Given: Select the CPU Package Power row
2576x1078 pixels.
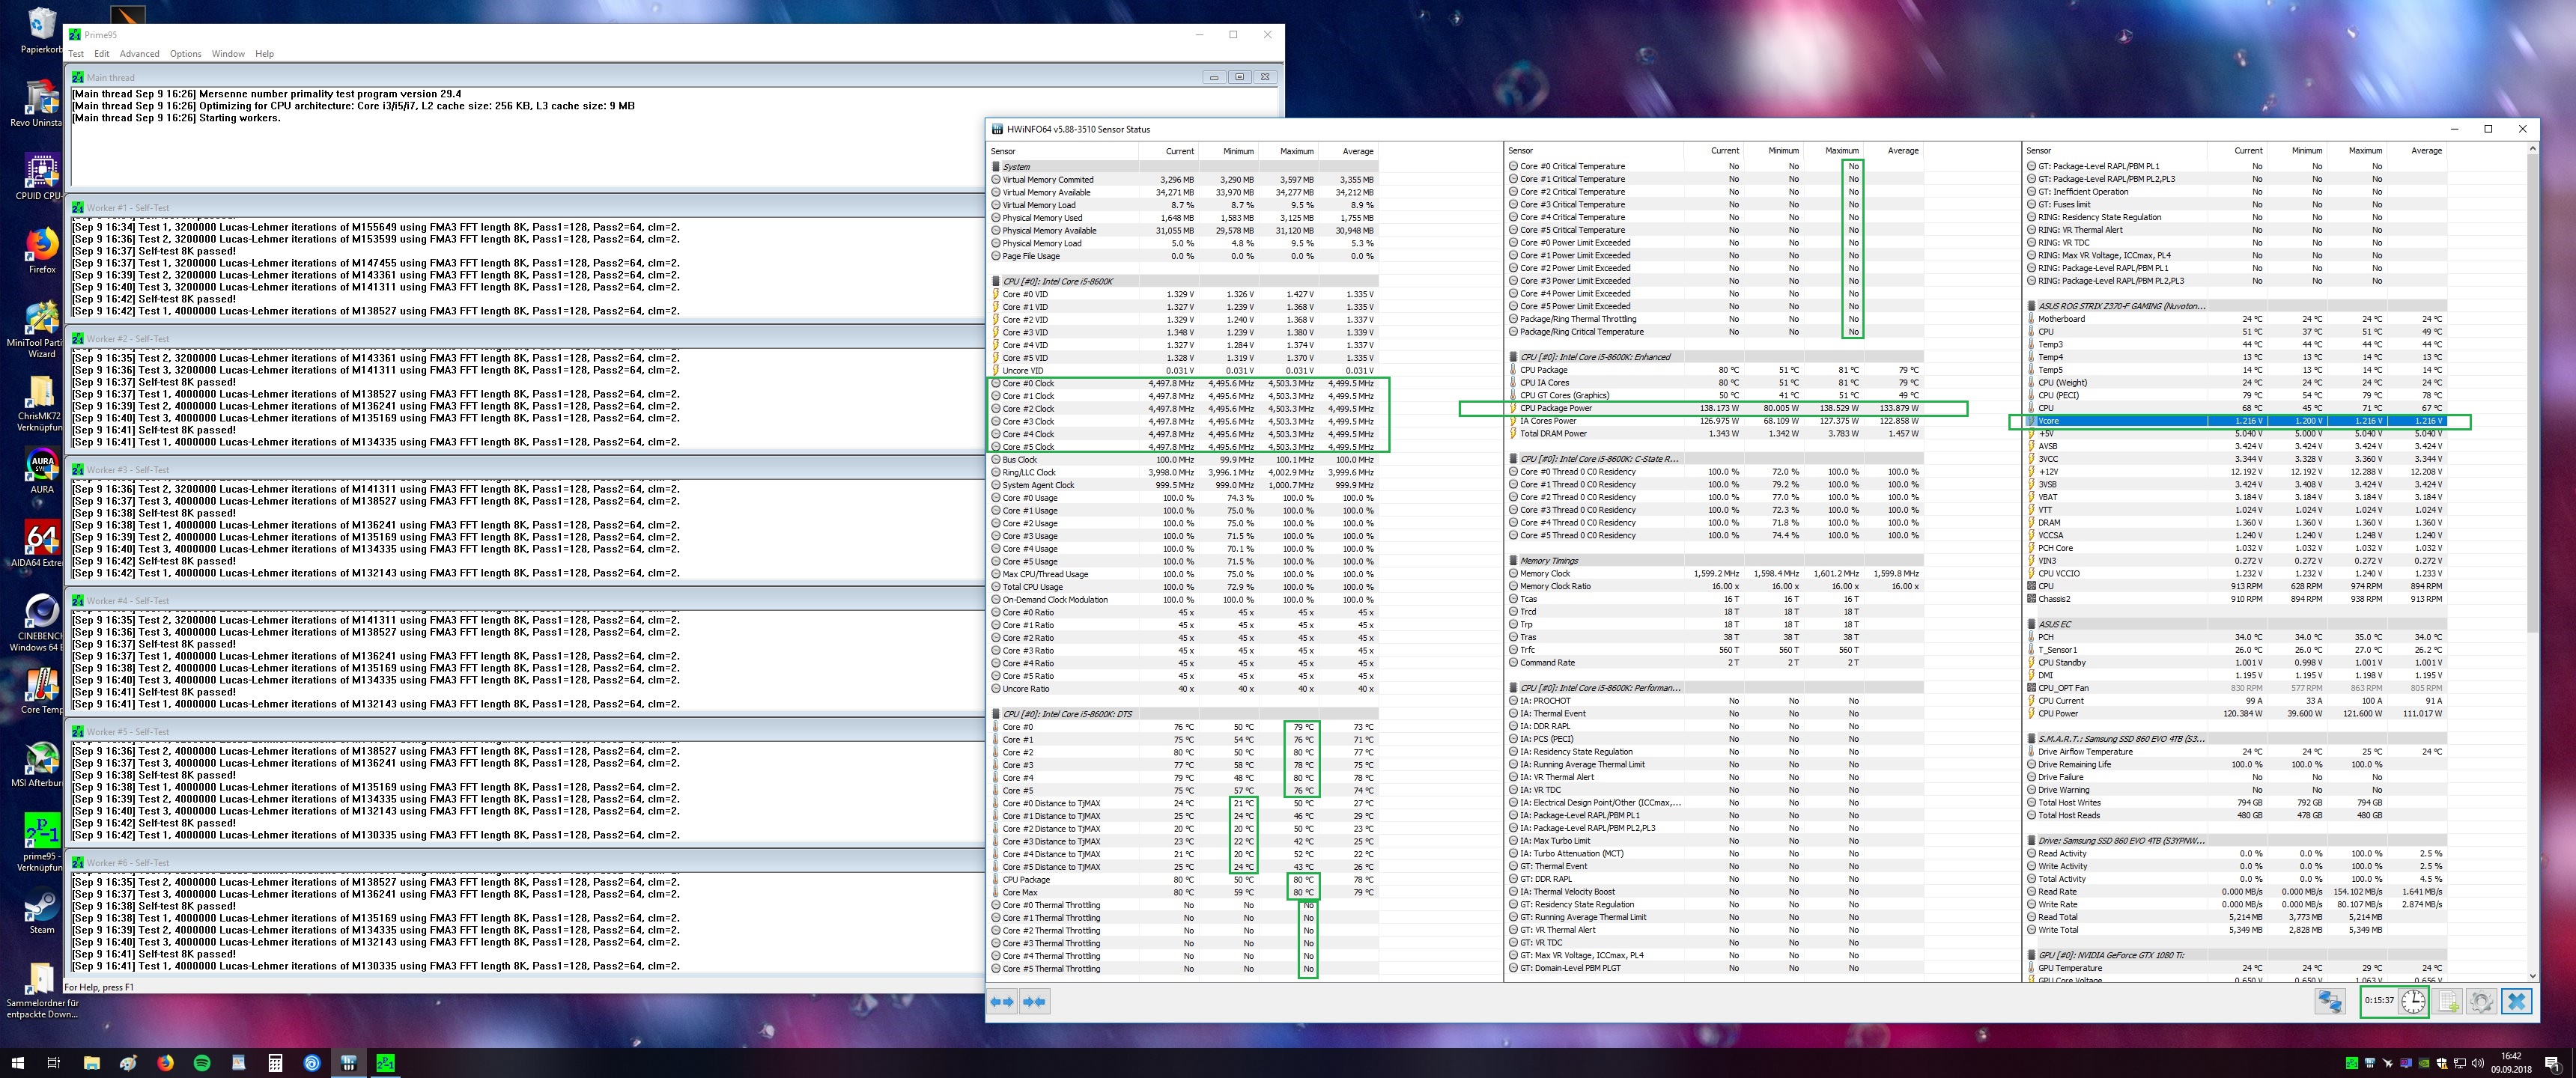Looking at the screenshot, I should (1713, 408).
